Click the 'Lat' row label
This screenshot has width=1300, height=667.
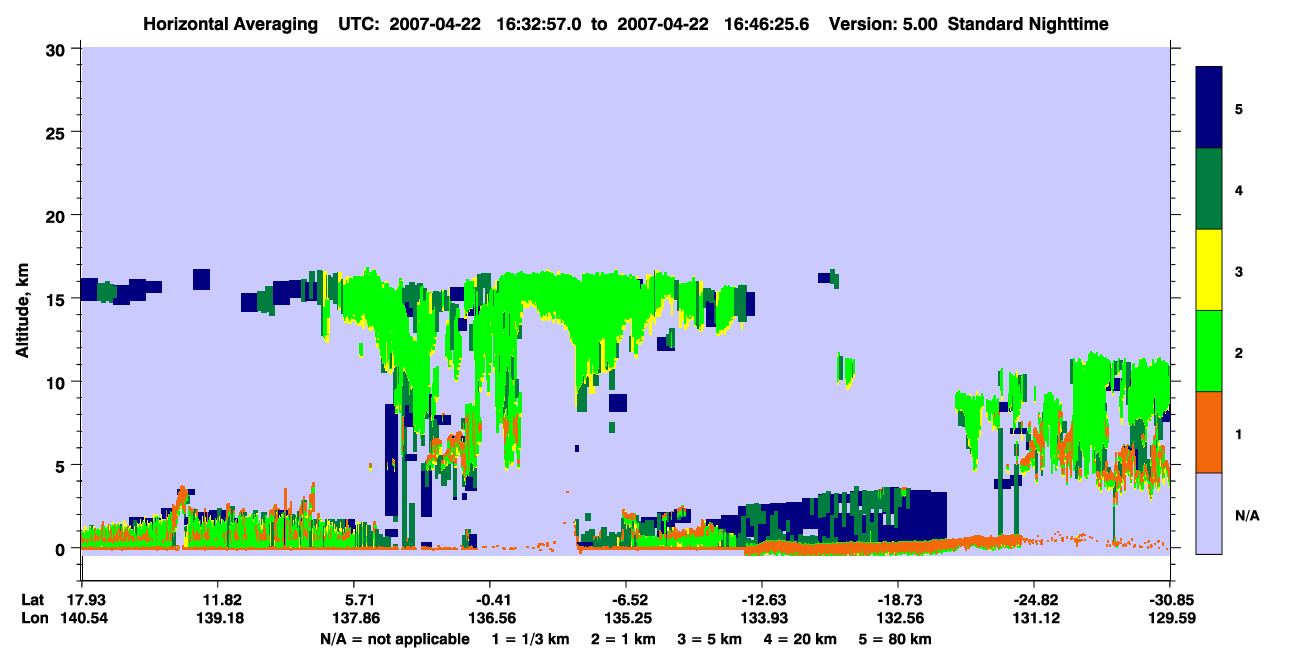tap(32, 600)
